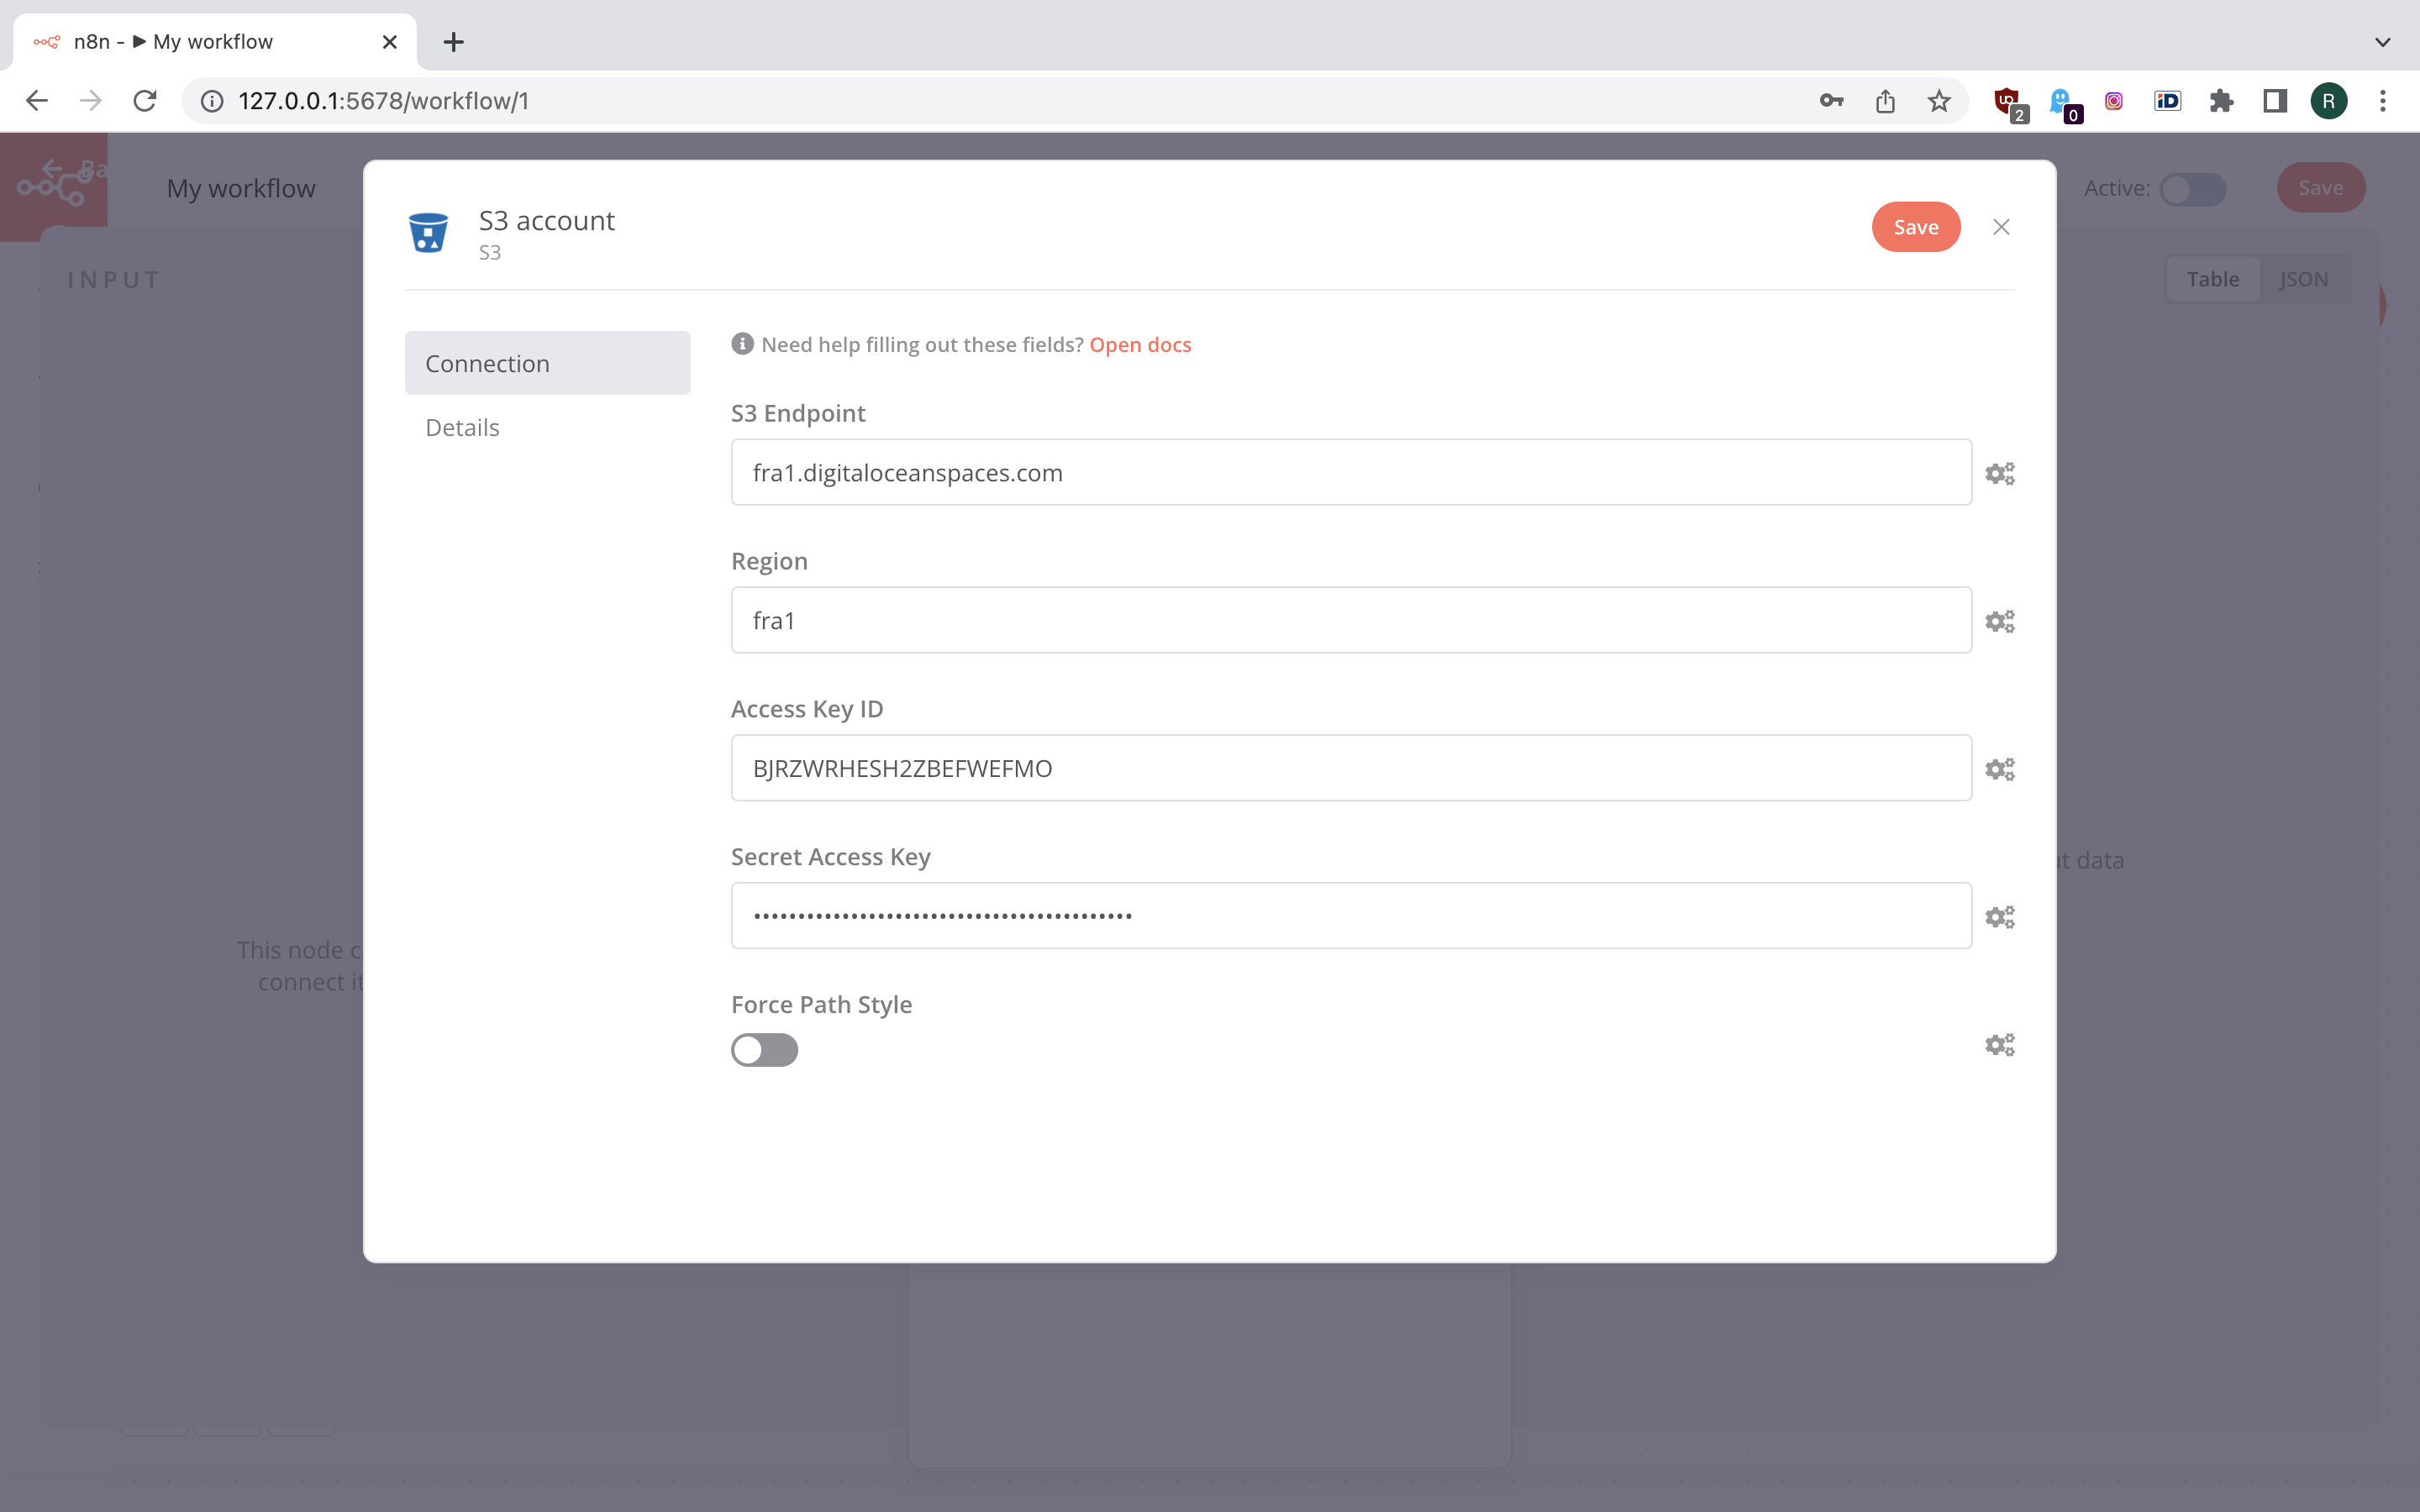Viewport: 2420px width, 1512px height.
Task: Edit the S3 Endpoint field
Action: pyautogui.click(x=1351, y=472)
